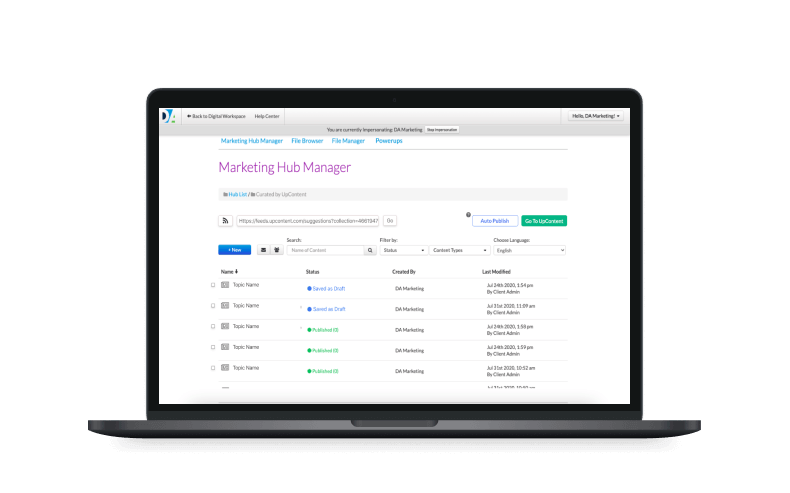Click the green Go To UpContent button

[x=544, y=221]
